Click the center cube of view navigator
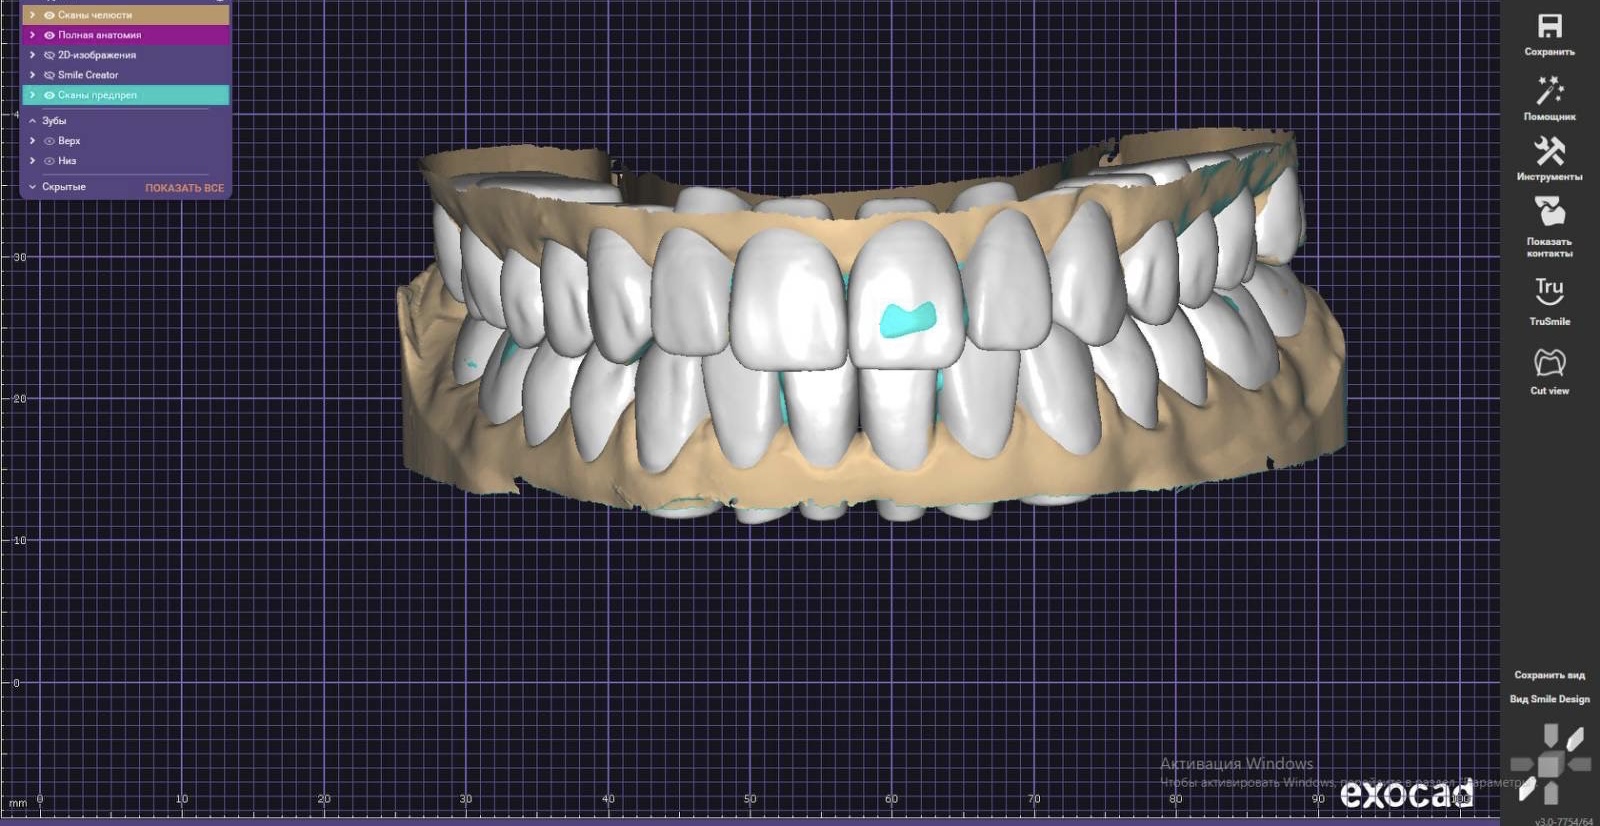This screenshot has height=826, width=1600. pos(1549,765)
